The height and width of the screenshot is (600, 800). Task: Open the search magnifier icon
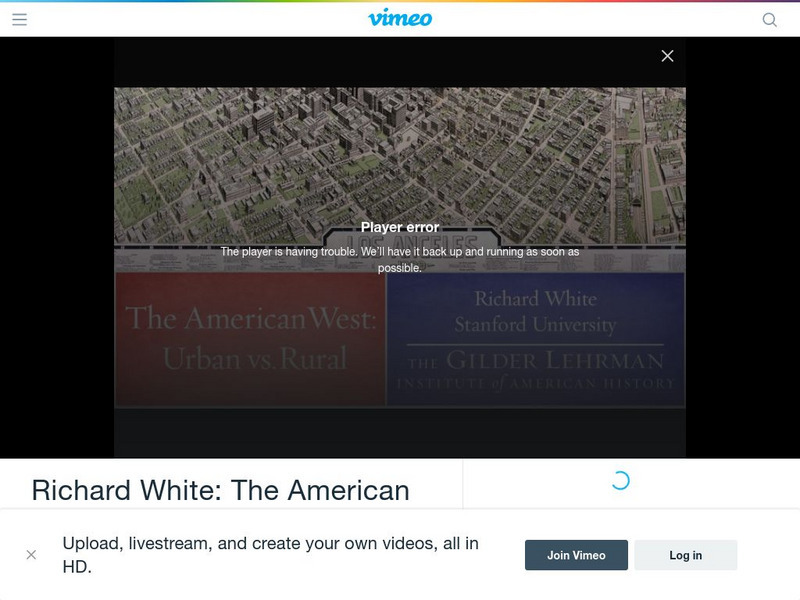(x=769, y=19)
